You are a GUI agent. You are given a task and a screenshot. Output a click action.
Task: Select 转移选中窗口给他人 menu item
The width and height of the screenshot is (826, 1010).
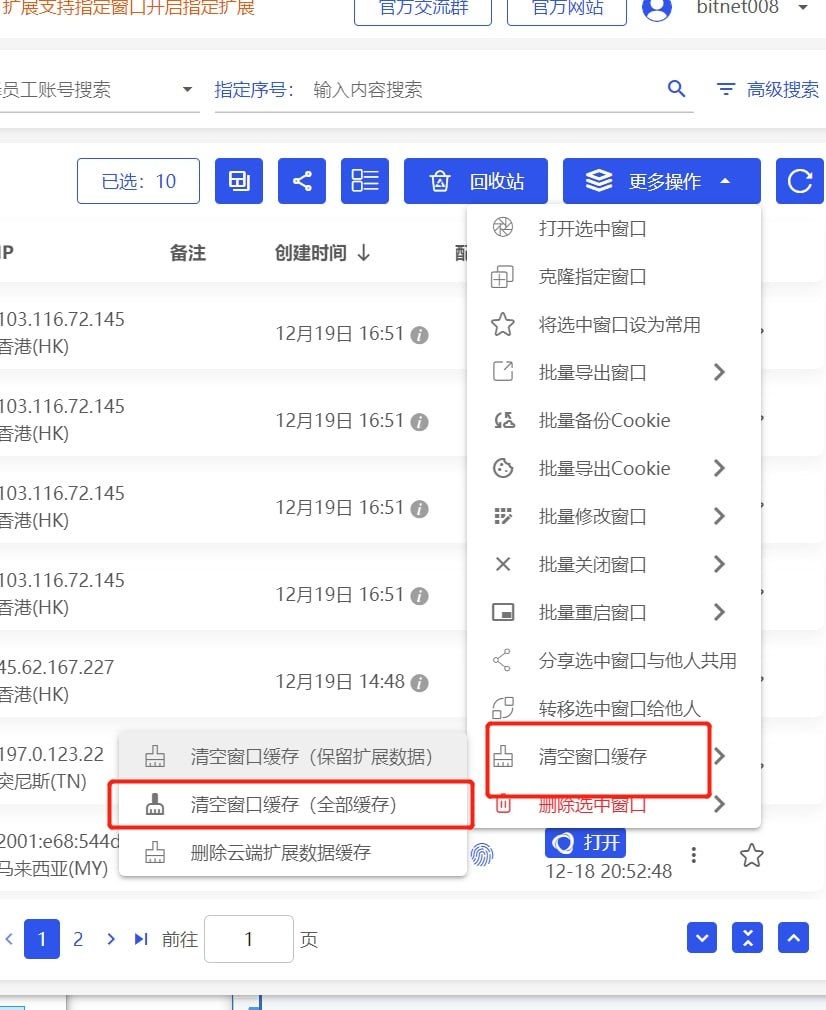coord(614,709)
